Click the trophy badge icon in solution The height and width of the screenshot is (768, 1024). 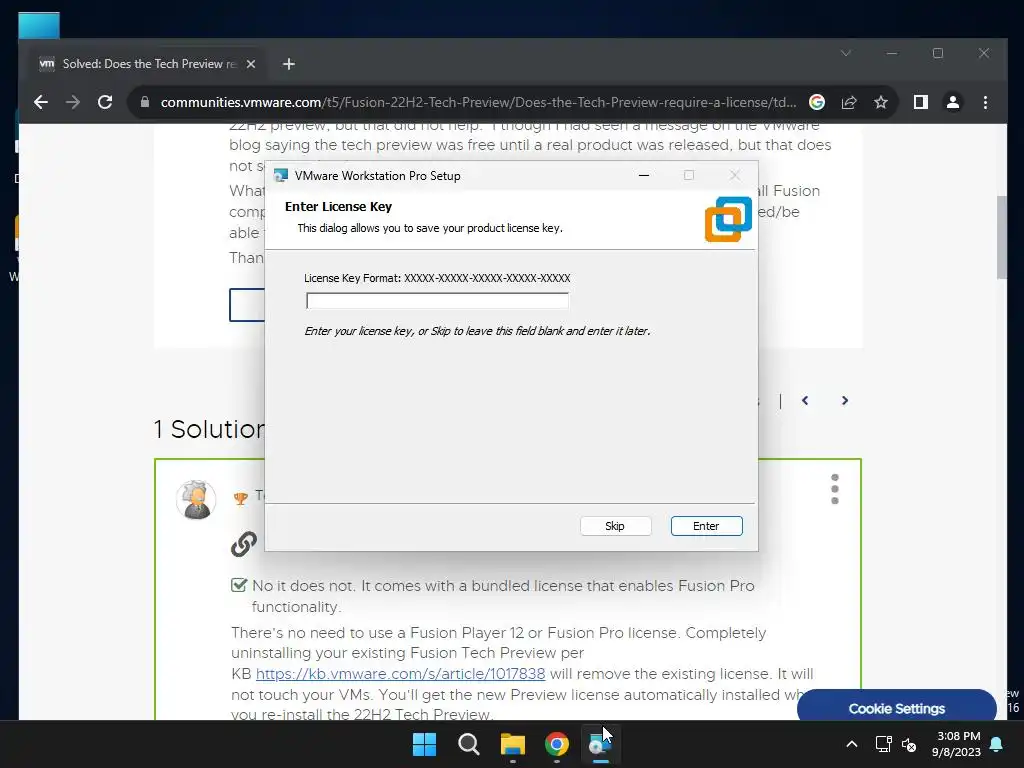click(x=240, y=499)
